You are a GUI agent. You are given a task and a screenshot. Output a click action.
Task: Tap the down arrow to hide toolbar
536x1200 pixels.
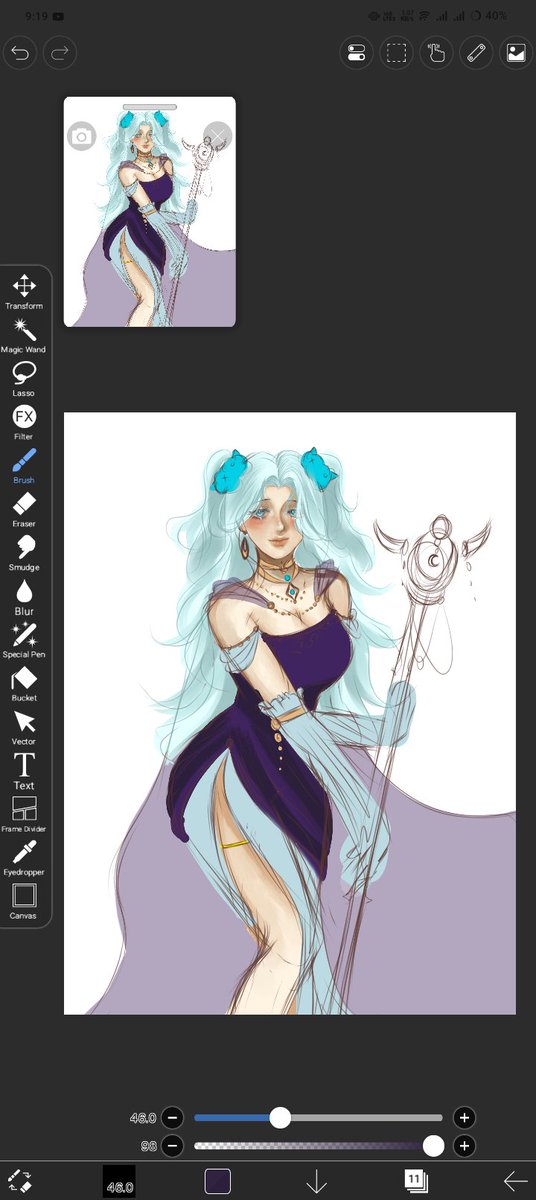pos(316,1181)
